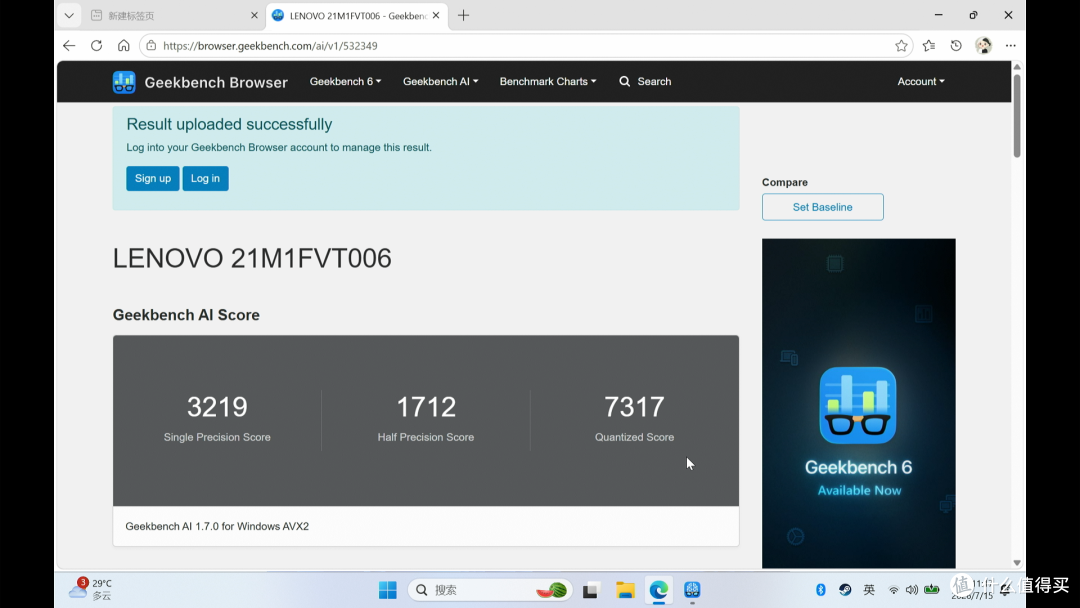This screenshot has height=608, width=1080.
Task: Click the Set Baseline button
Action: 822,207
